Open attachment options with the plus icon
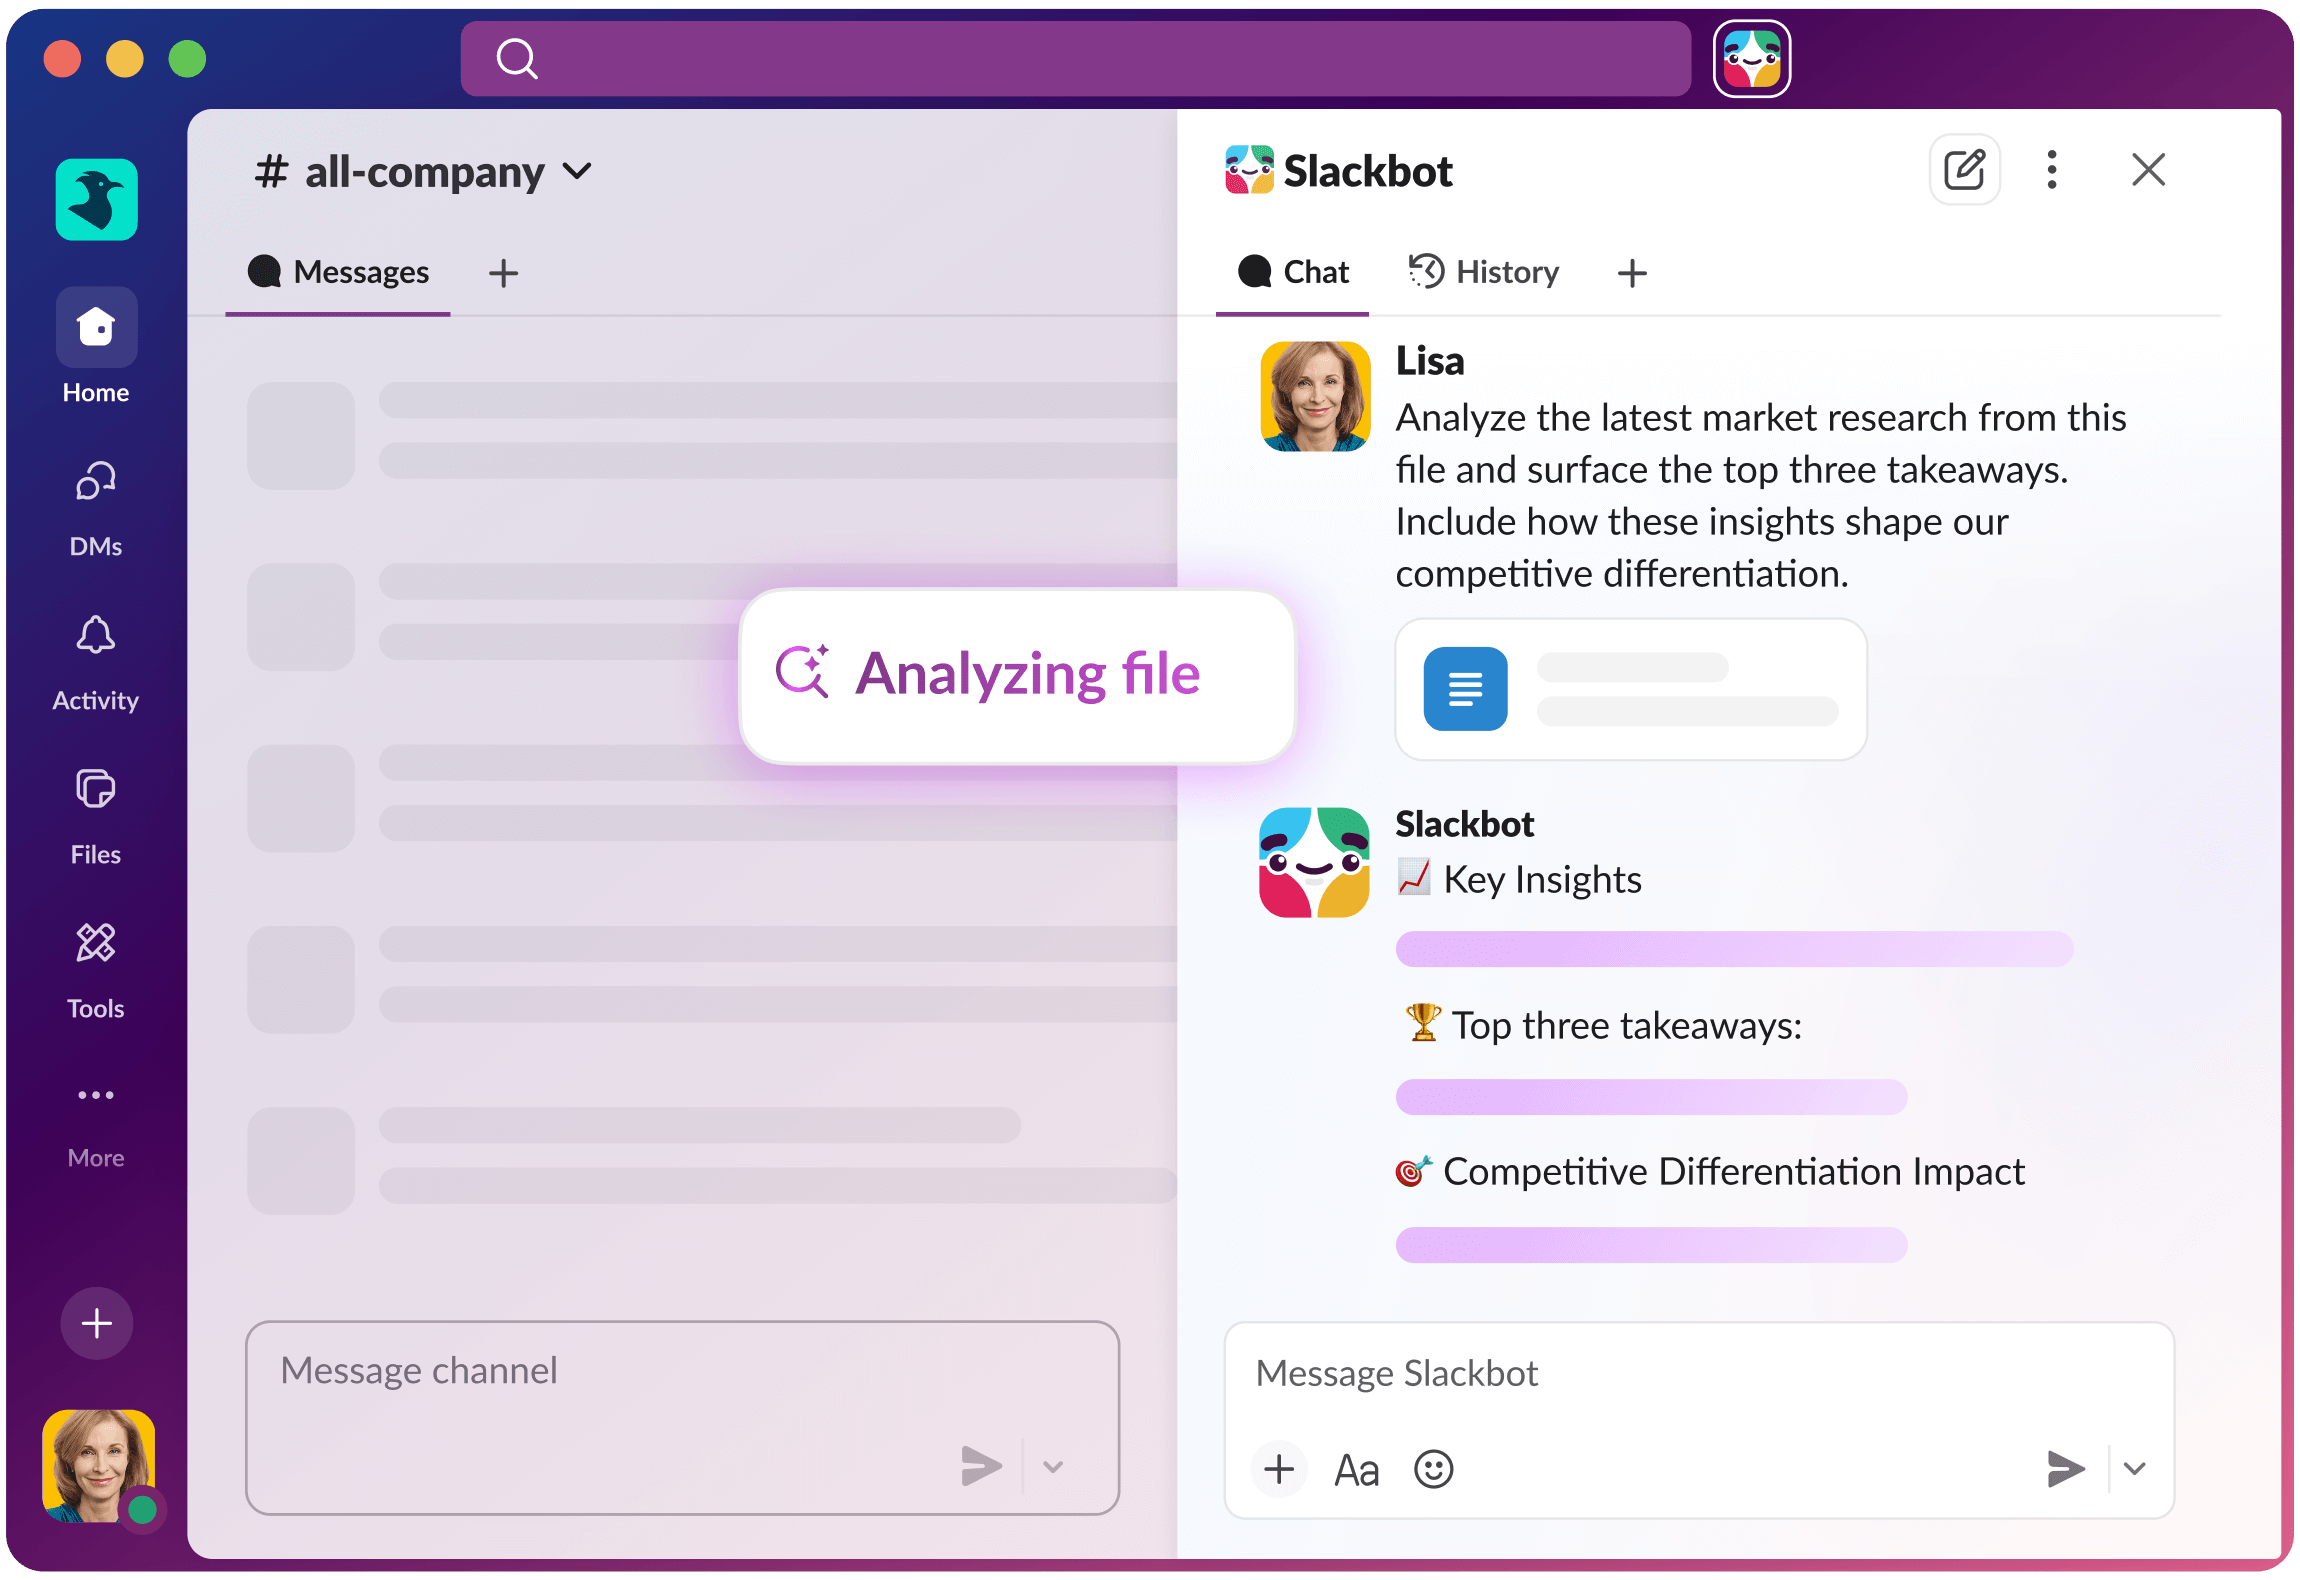2300x1580 pixels. coord(1279,1469)
